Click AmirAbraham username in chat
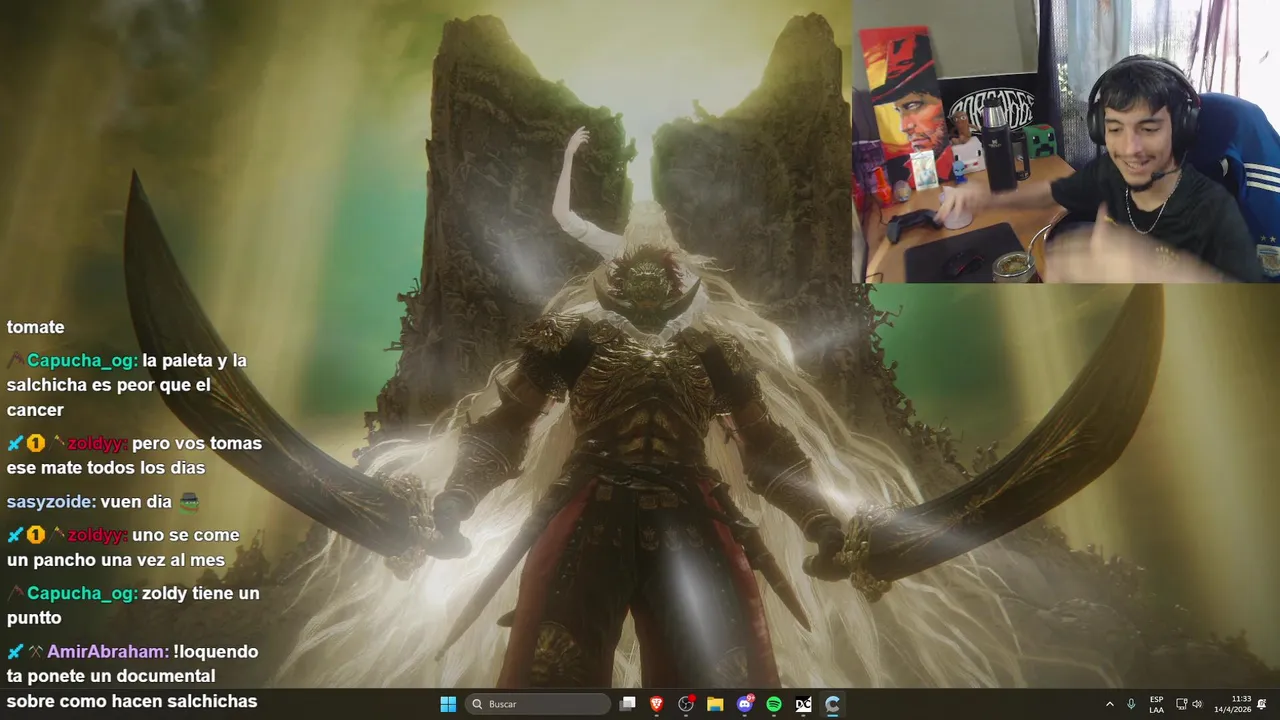Screen dimensions: 1280x720 click(108, 651)
